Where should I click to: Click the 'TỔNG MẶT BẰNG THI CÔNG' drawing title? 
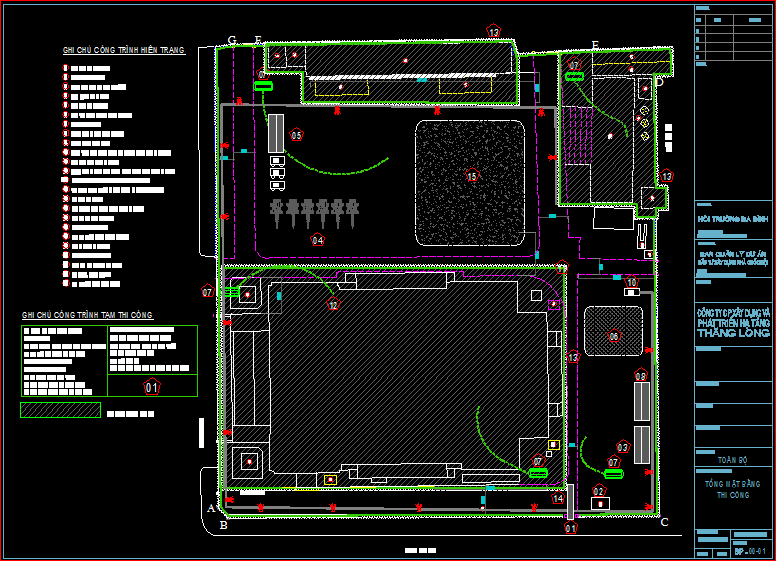click(x=733, y=489)
